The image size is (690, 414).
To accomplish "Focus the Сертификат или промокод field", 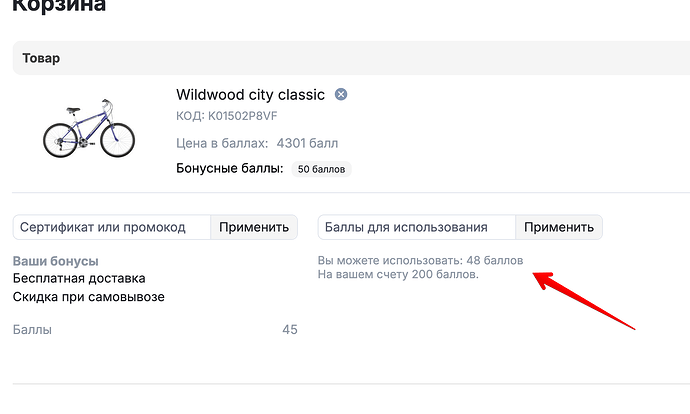I will tap(112, 227).
